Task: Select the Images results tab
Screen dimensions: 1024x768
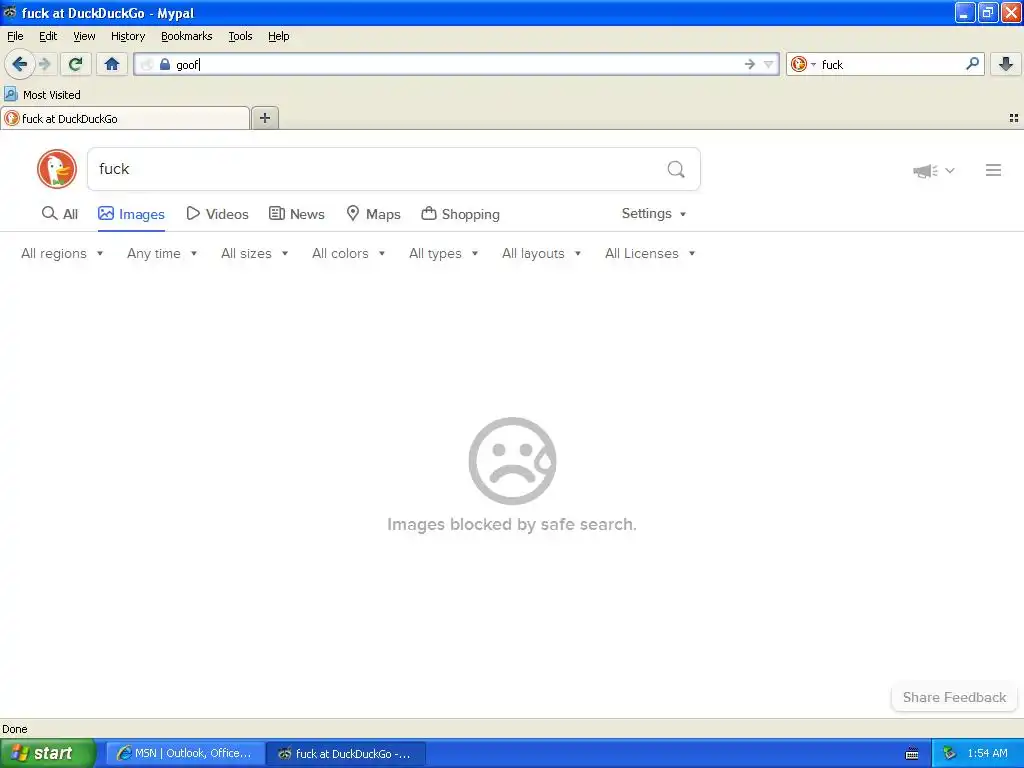Action: (x=131, y=214)
